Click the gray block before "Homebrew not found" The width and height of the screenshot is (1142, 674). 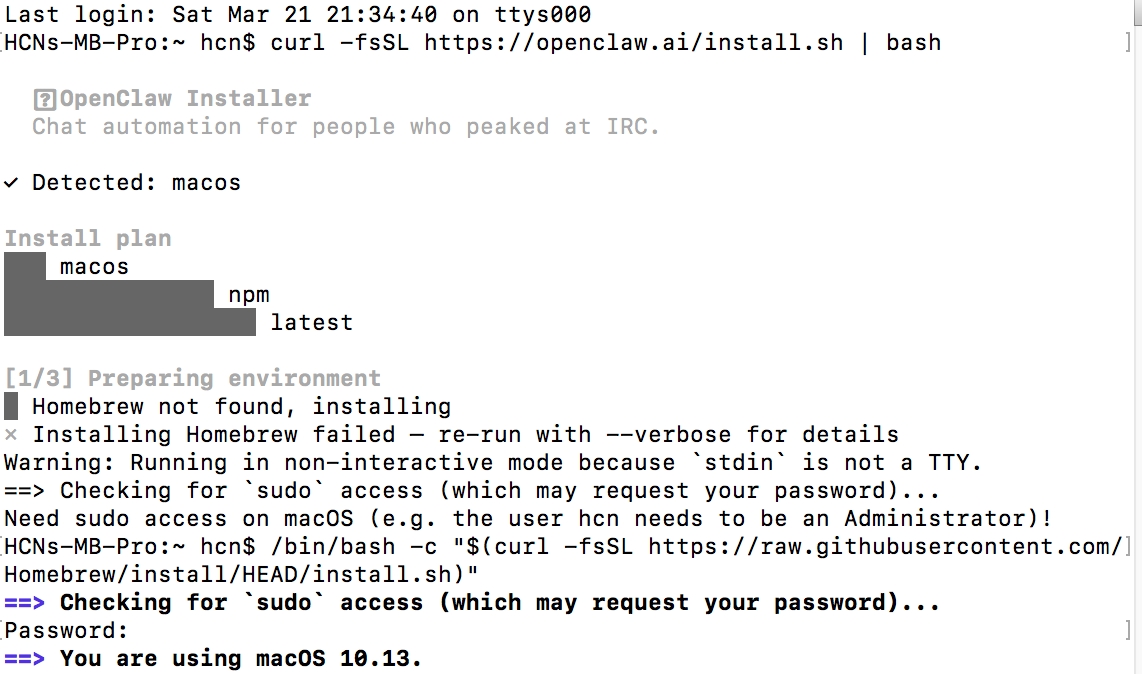pyautogui.click(x=11, y=407)
